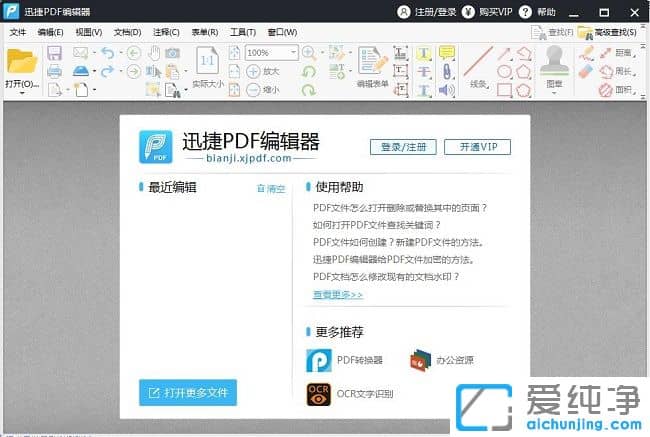This screenshot has height=437, width=650.
Task: Click the actual size 1:1 page icon
Action: [x=207, y=61]
